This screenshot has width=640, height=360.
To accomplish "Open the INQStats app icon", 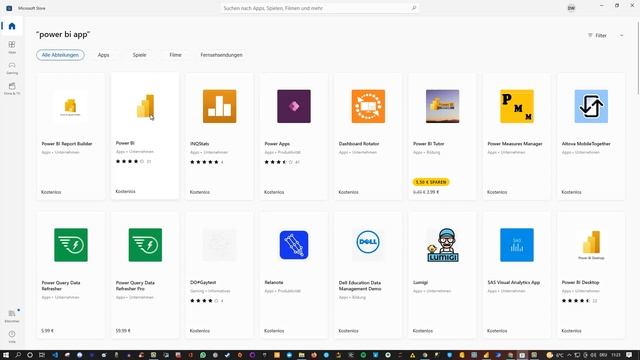I will (x=219, y=106).
